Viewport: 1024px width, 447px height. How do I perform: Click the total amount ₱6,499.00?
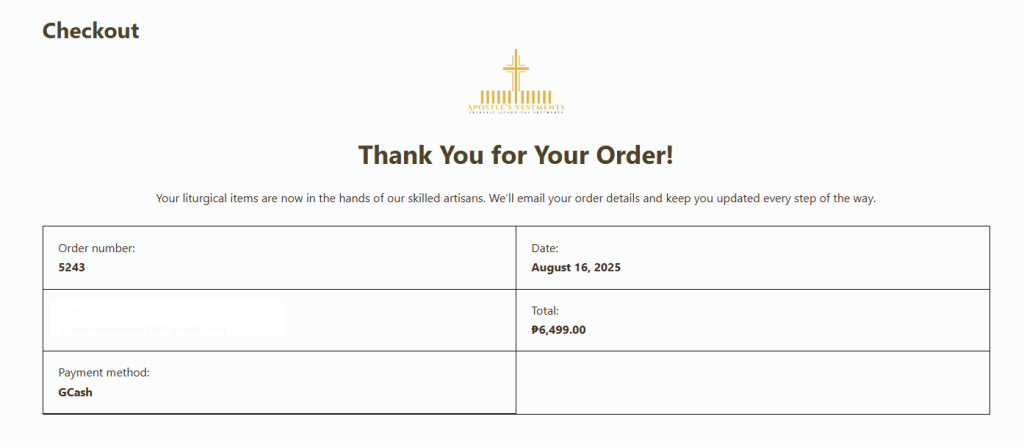click(x=558, y=330)
